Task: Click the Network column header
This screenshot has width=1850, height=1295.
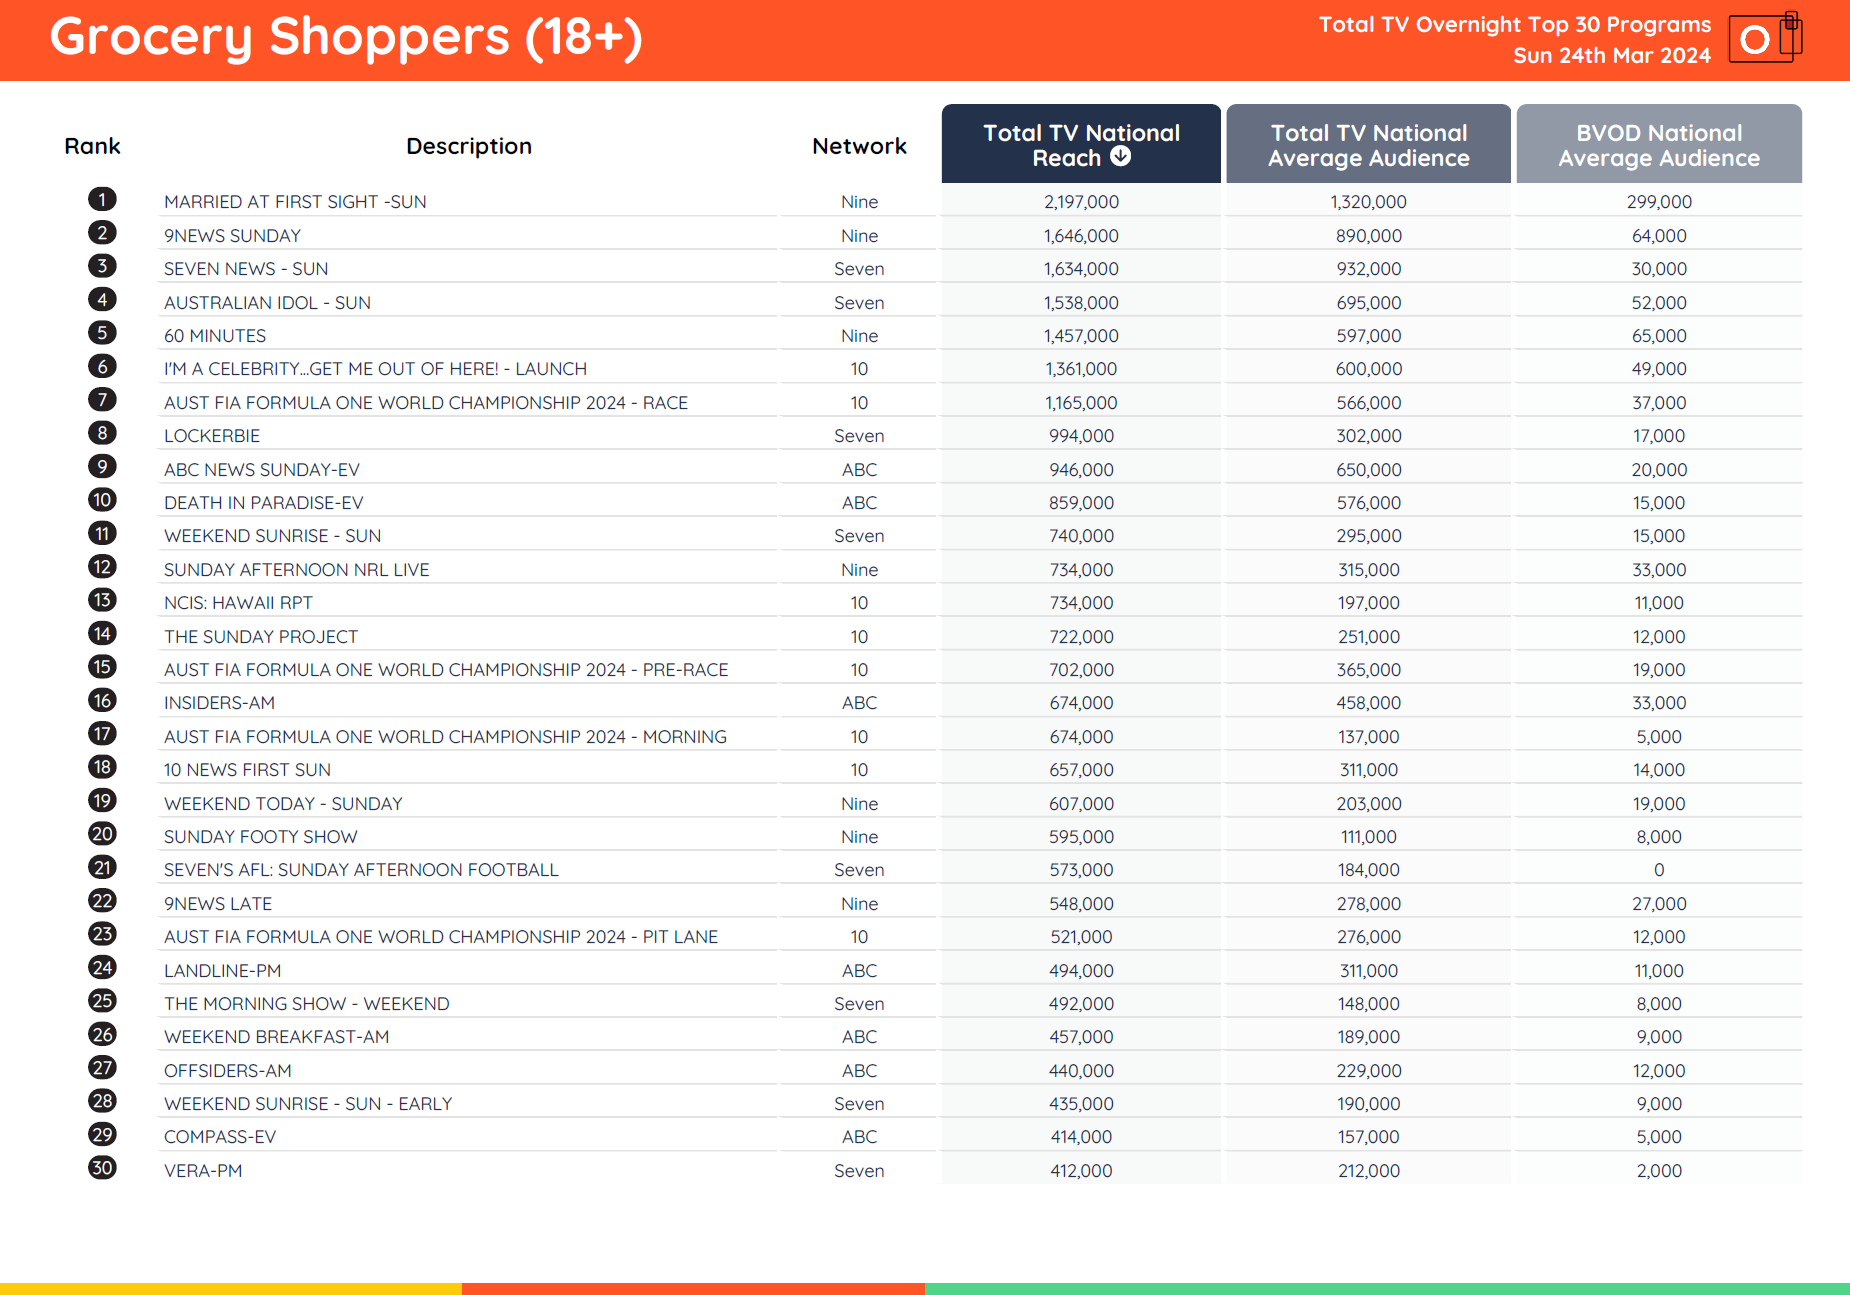Action: [859, 146]
